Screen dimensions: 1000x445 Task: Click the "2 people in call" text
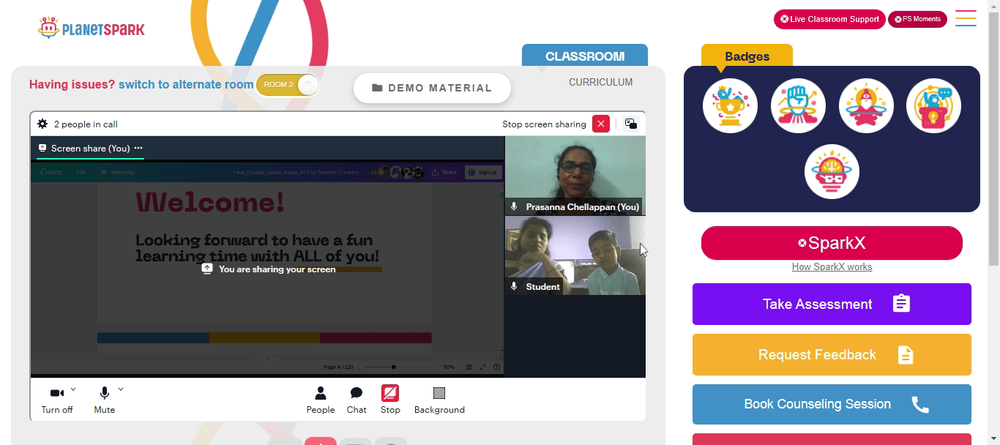tap(85, 124)
